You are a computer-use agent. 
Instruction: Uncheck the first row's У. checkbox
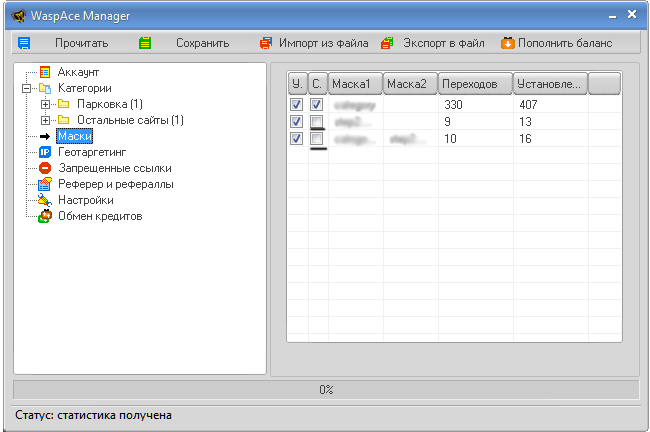tap(297, 105)
